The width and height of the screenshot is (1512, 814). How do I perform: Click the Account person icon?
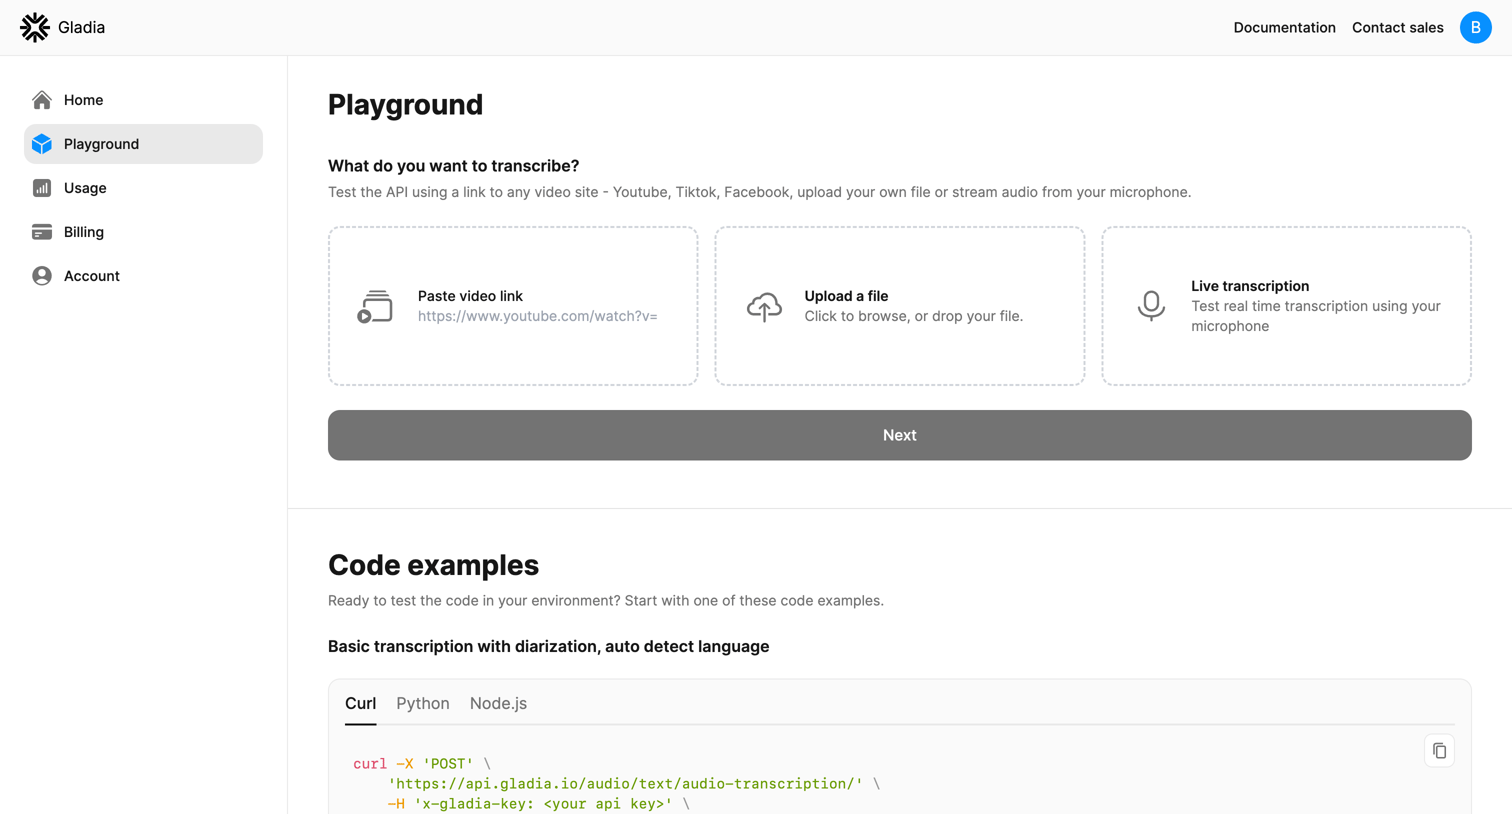[x=42, y=276]
